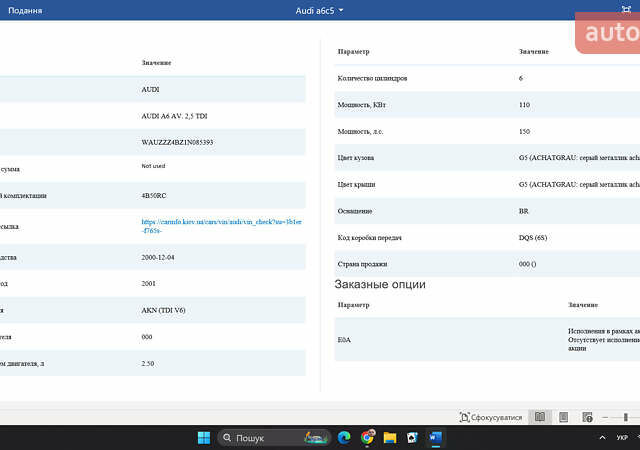This screenshot has height=450, width=640.
Task: Click the Заказные опции heading
Action: [379, 284]
